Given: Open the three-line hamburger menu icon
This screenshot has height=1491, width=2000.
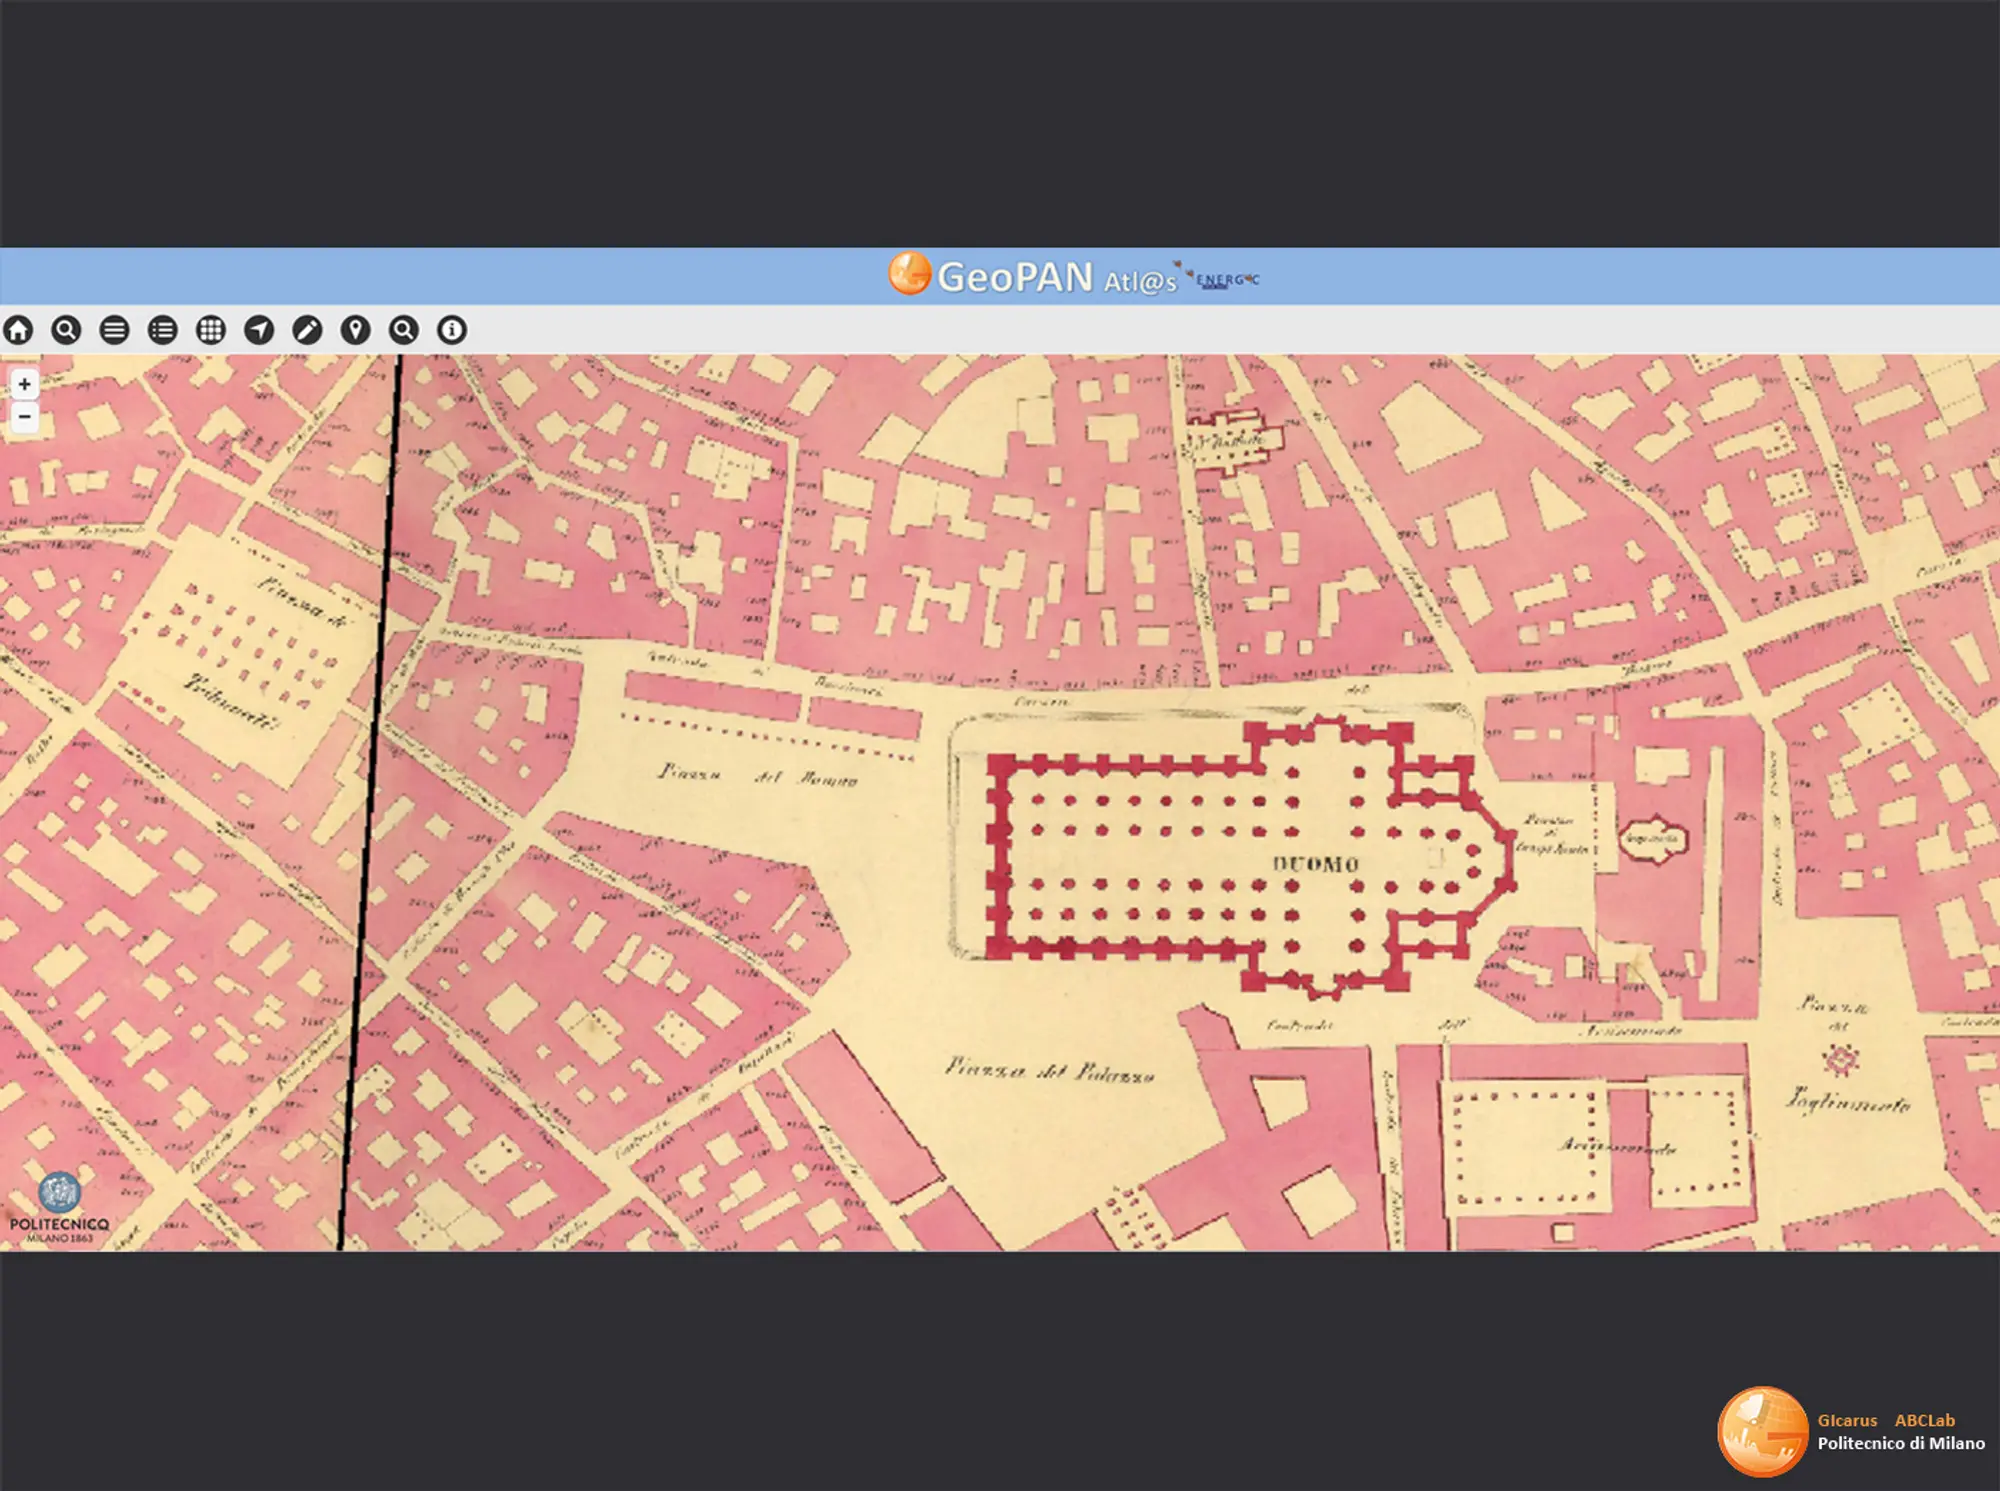Looking at the screenshot, I should (114, 330).
